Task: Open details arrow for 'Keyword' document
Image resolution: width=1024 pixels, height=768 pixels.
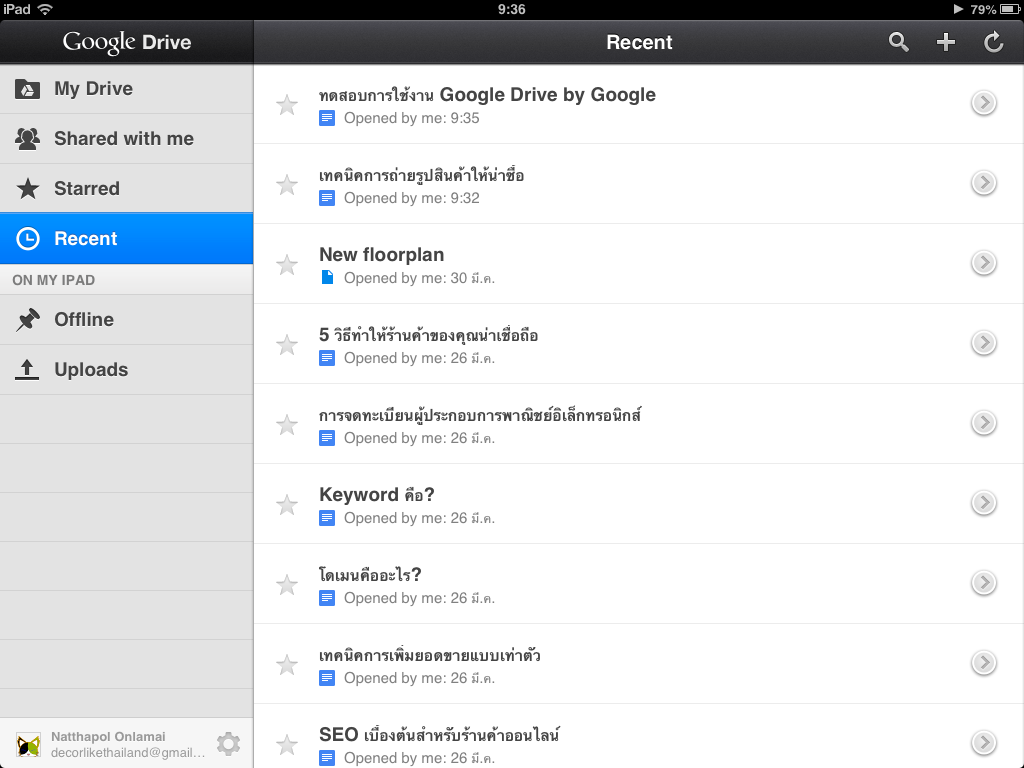Action: [984, 503]
